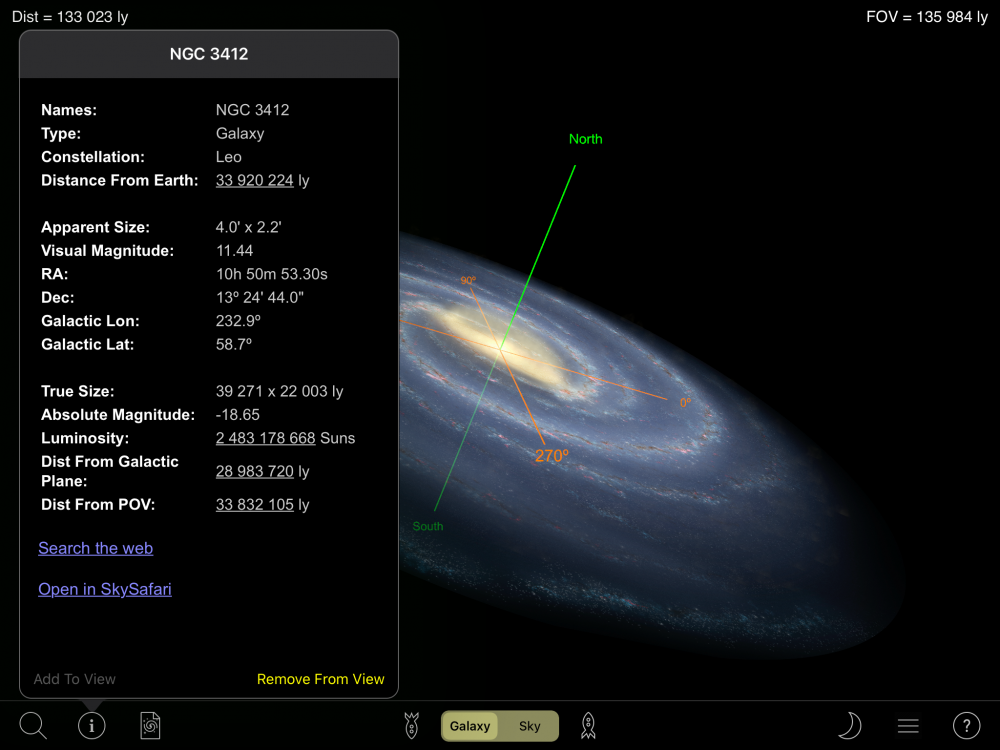Toggle night mode crescent moon icon
This screenshot has width=1000, height=750.
tap(849, 726)
